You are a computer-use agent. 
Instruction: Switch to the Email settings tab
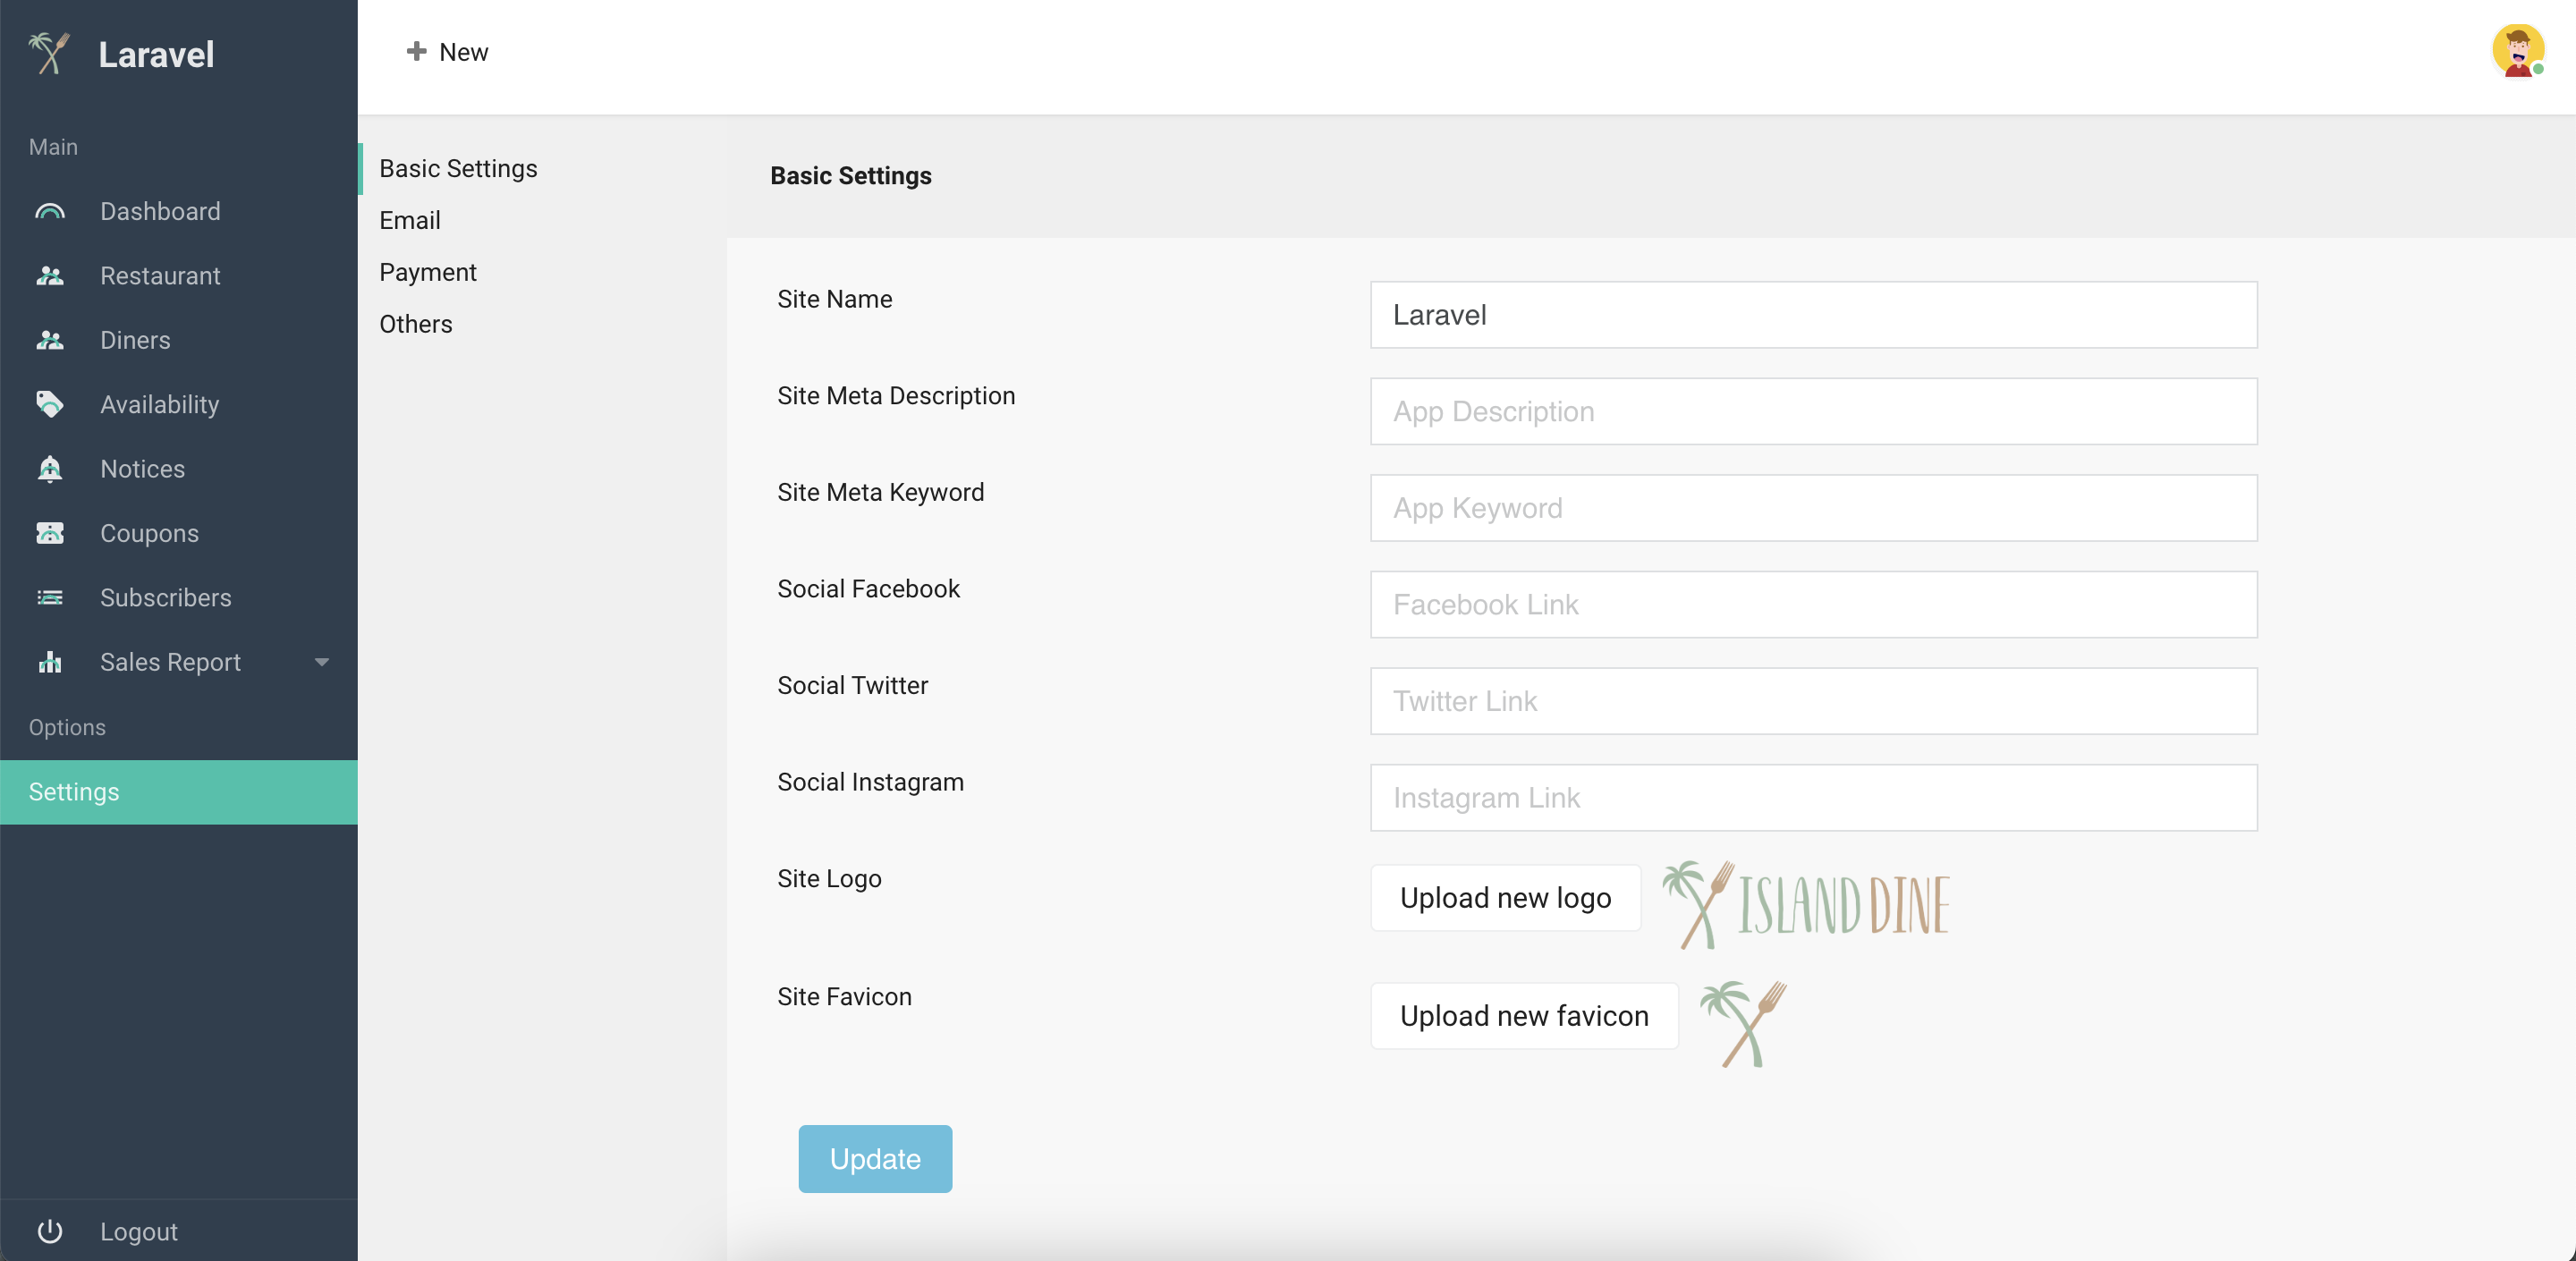click(x=410, y=220)
